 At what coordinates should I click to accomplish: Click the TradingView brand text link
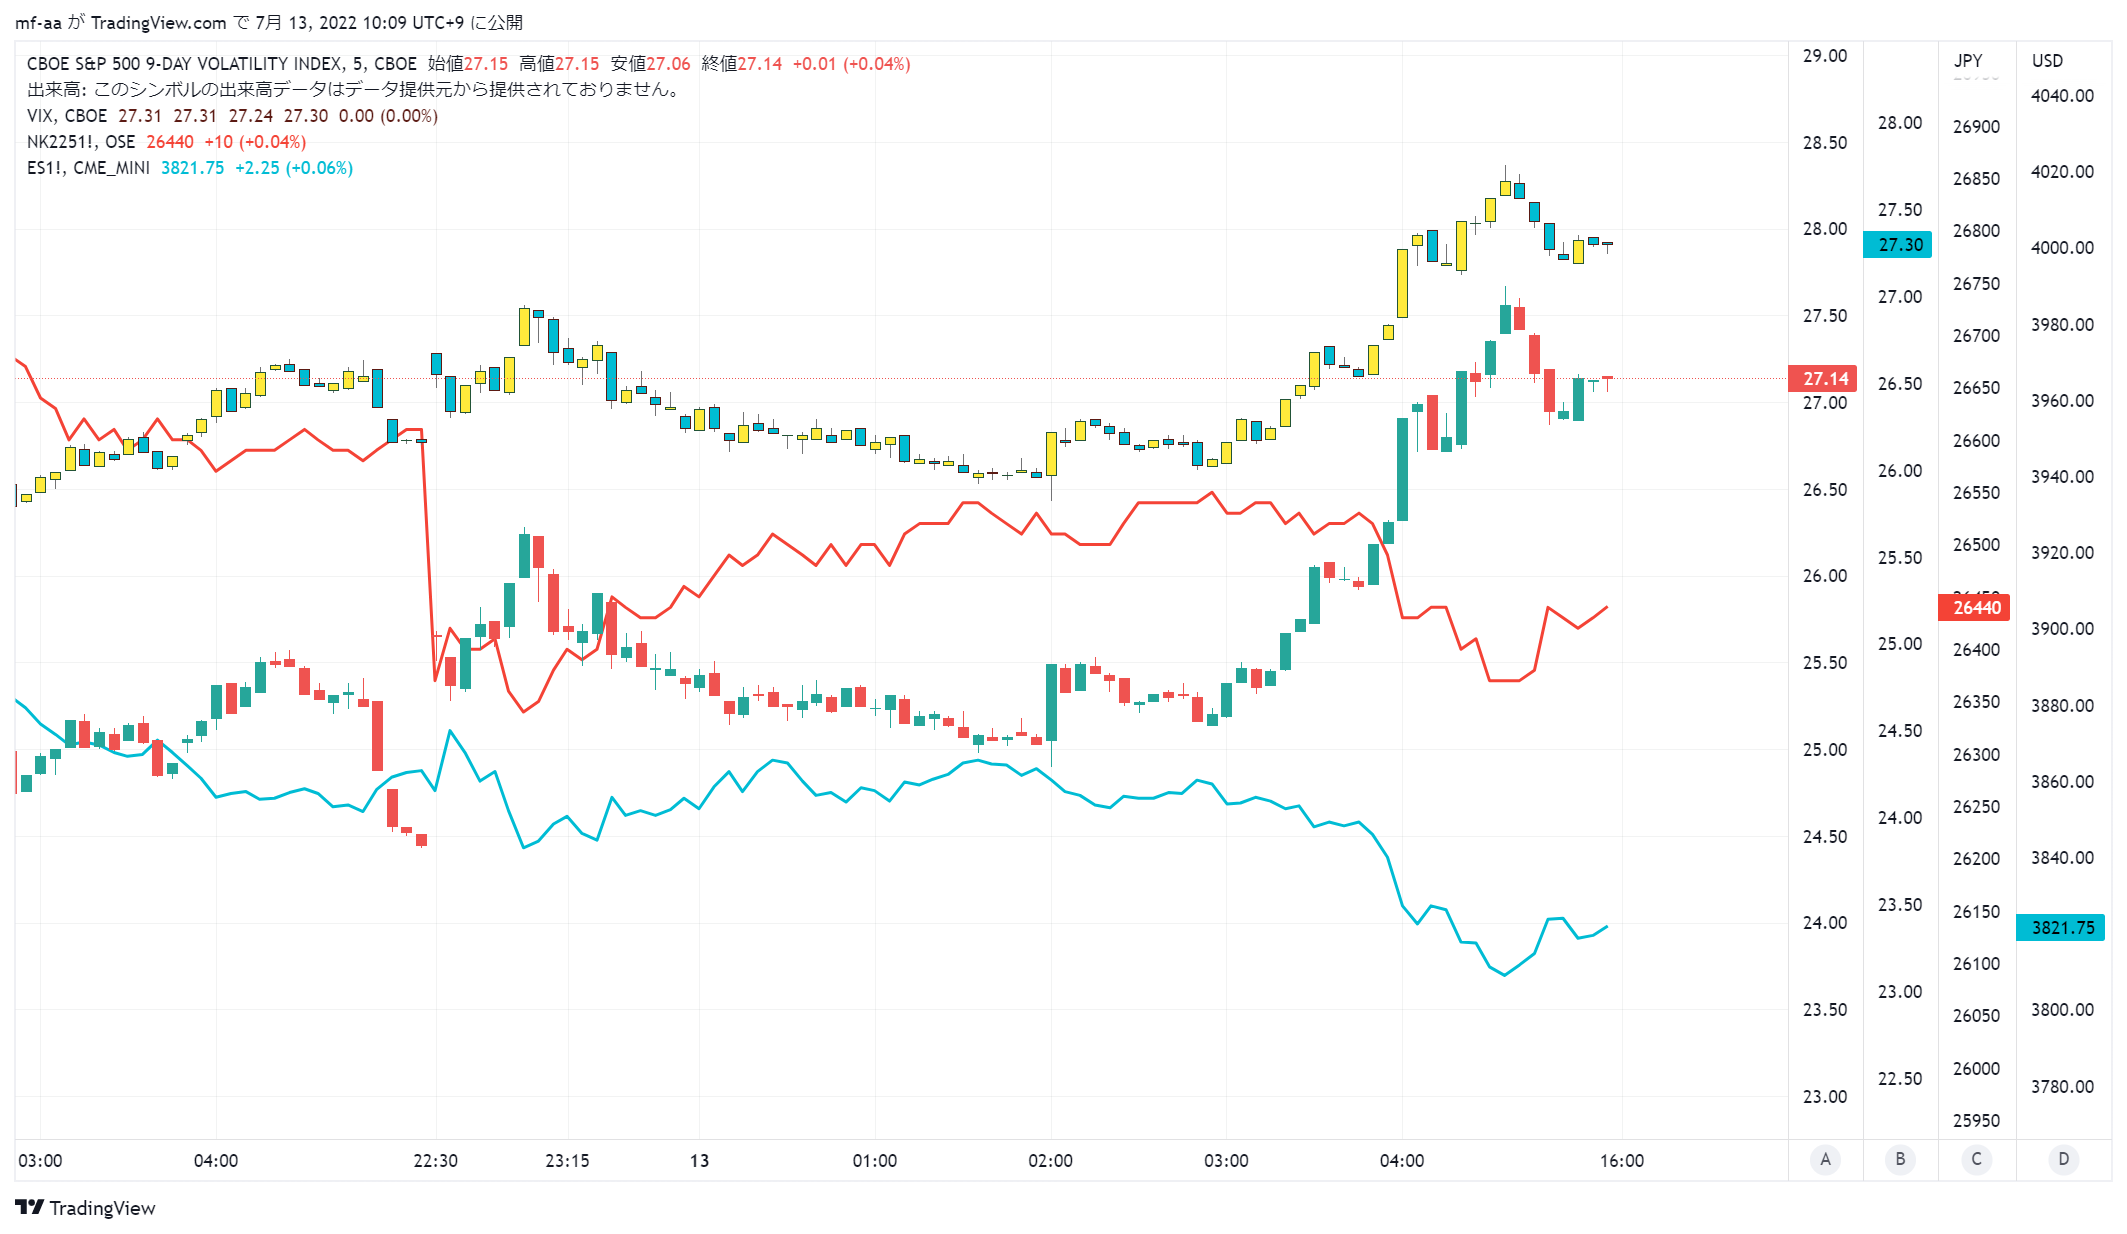(102, 1208)
